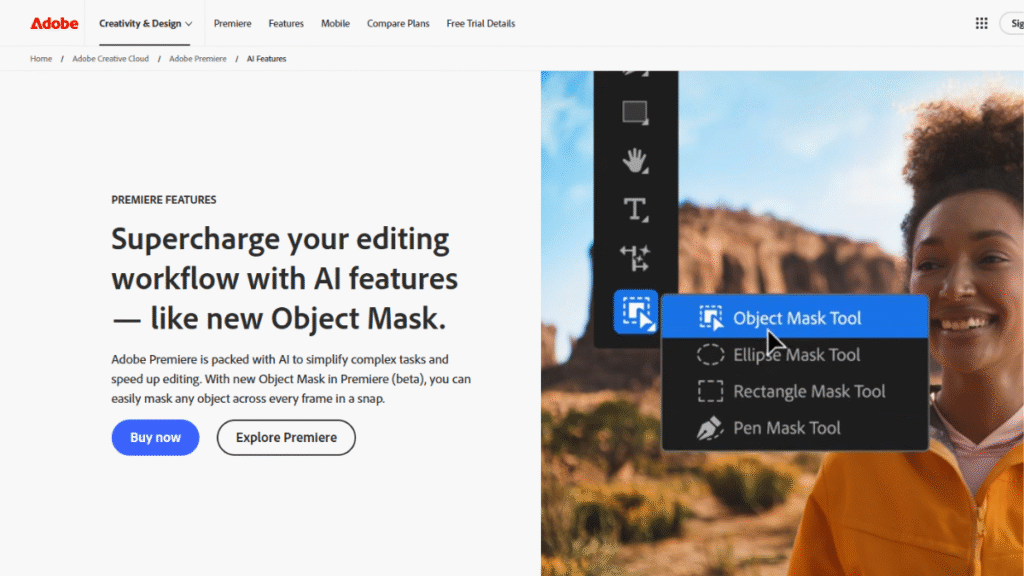Image resolution: width=1024 pixels, height=576 pixels.
Task: Click the highlighted blue Mask tool icon
Action: click(636, 311)
